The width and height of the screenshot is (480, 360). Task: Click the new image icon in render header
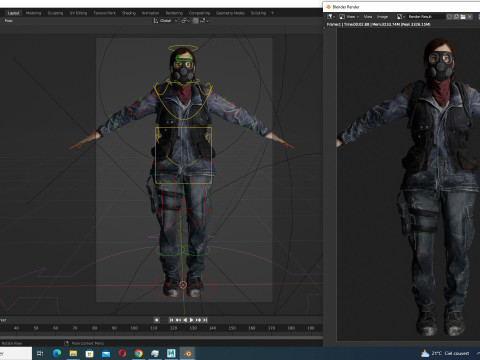click(x=456, y=16)
